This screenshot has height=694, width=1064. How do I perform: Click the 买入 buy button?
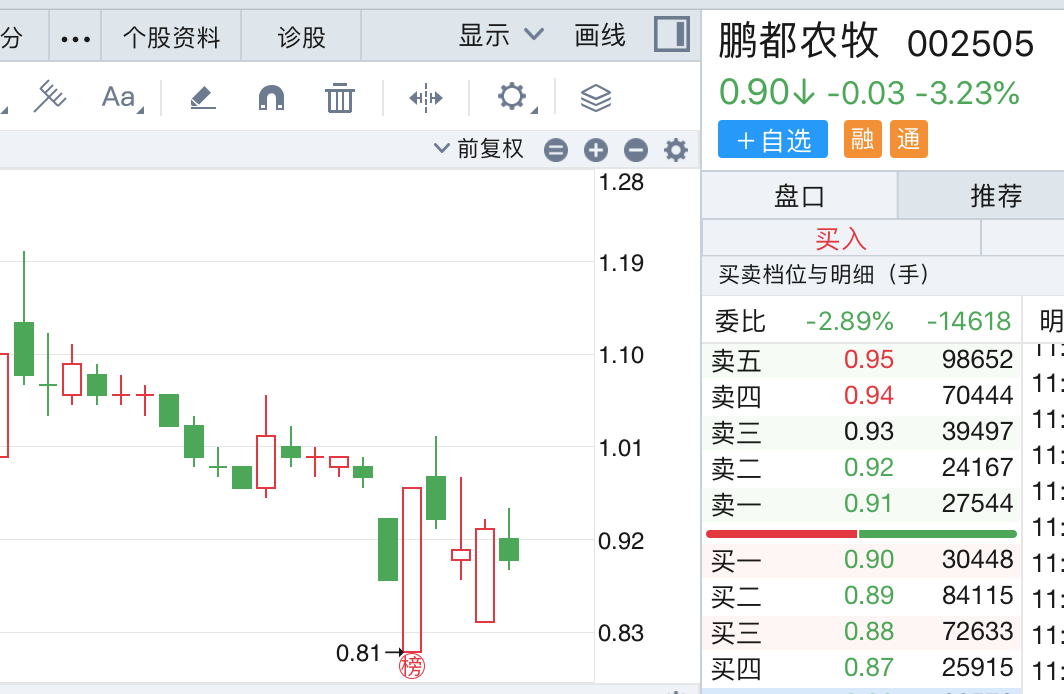841,238
